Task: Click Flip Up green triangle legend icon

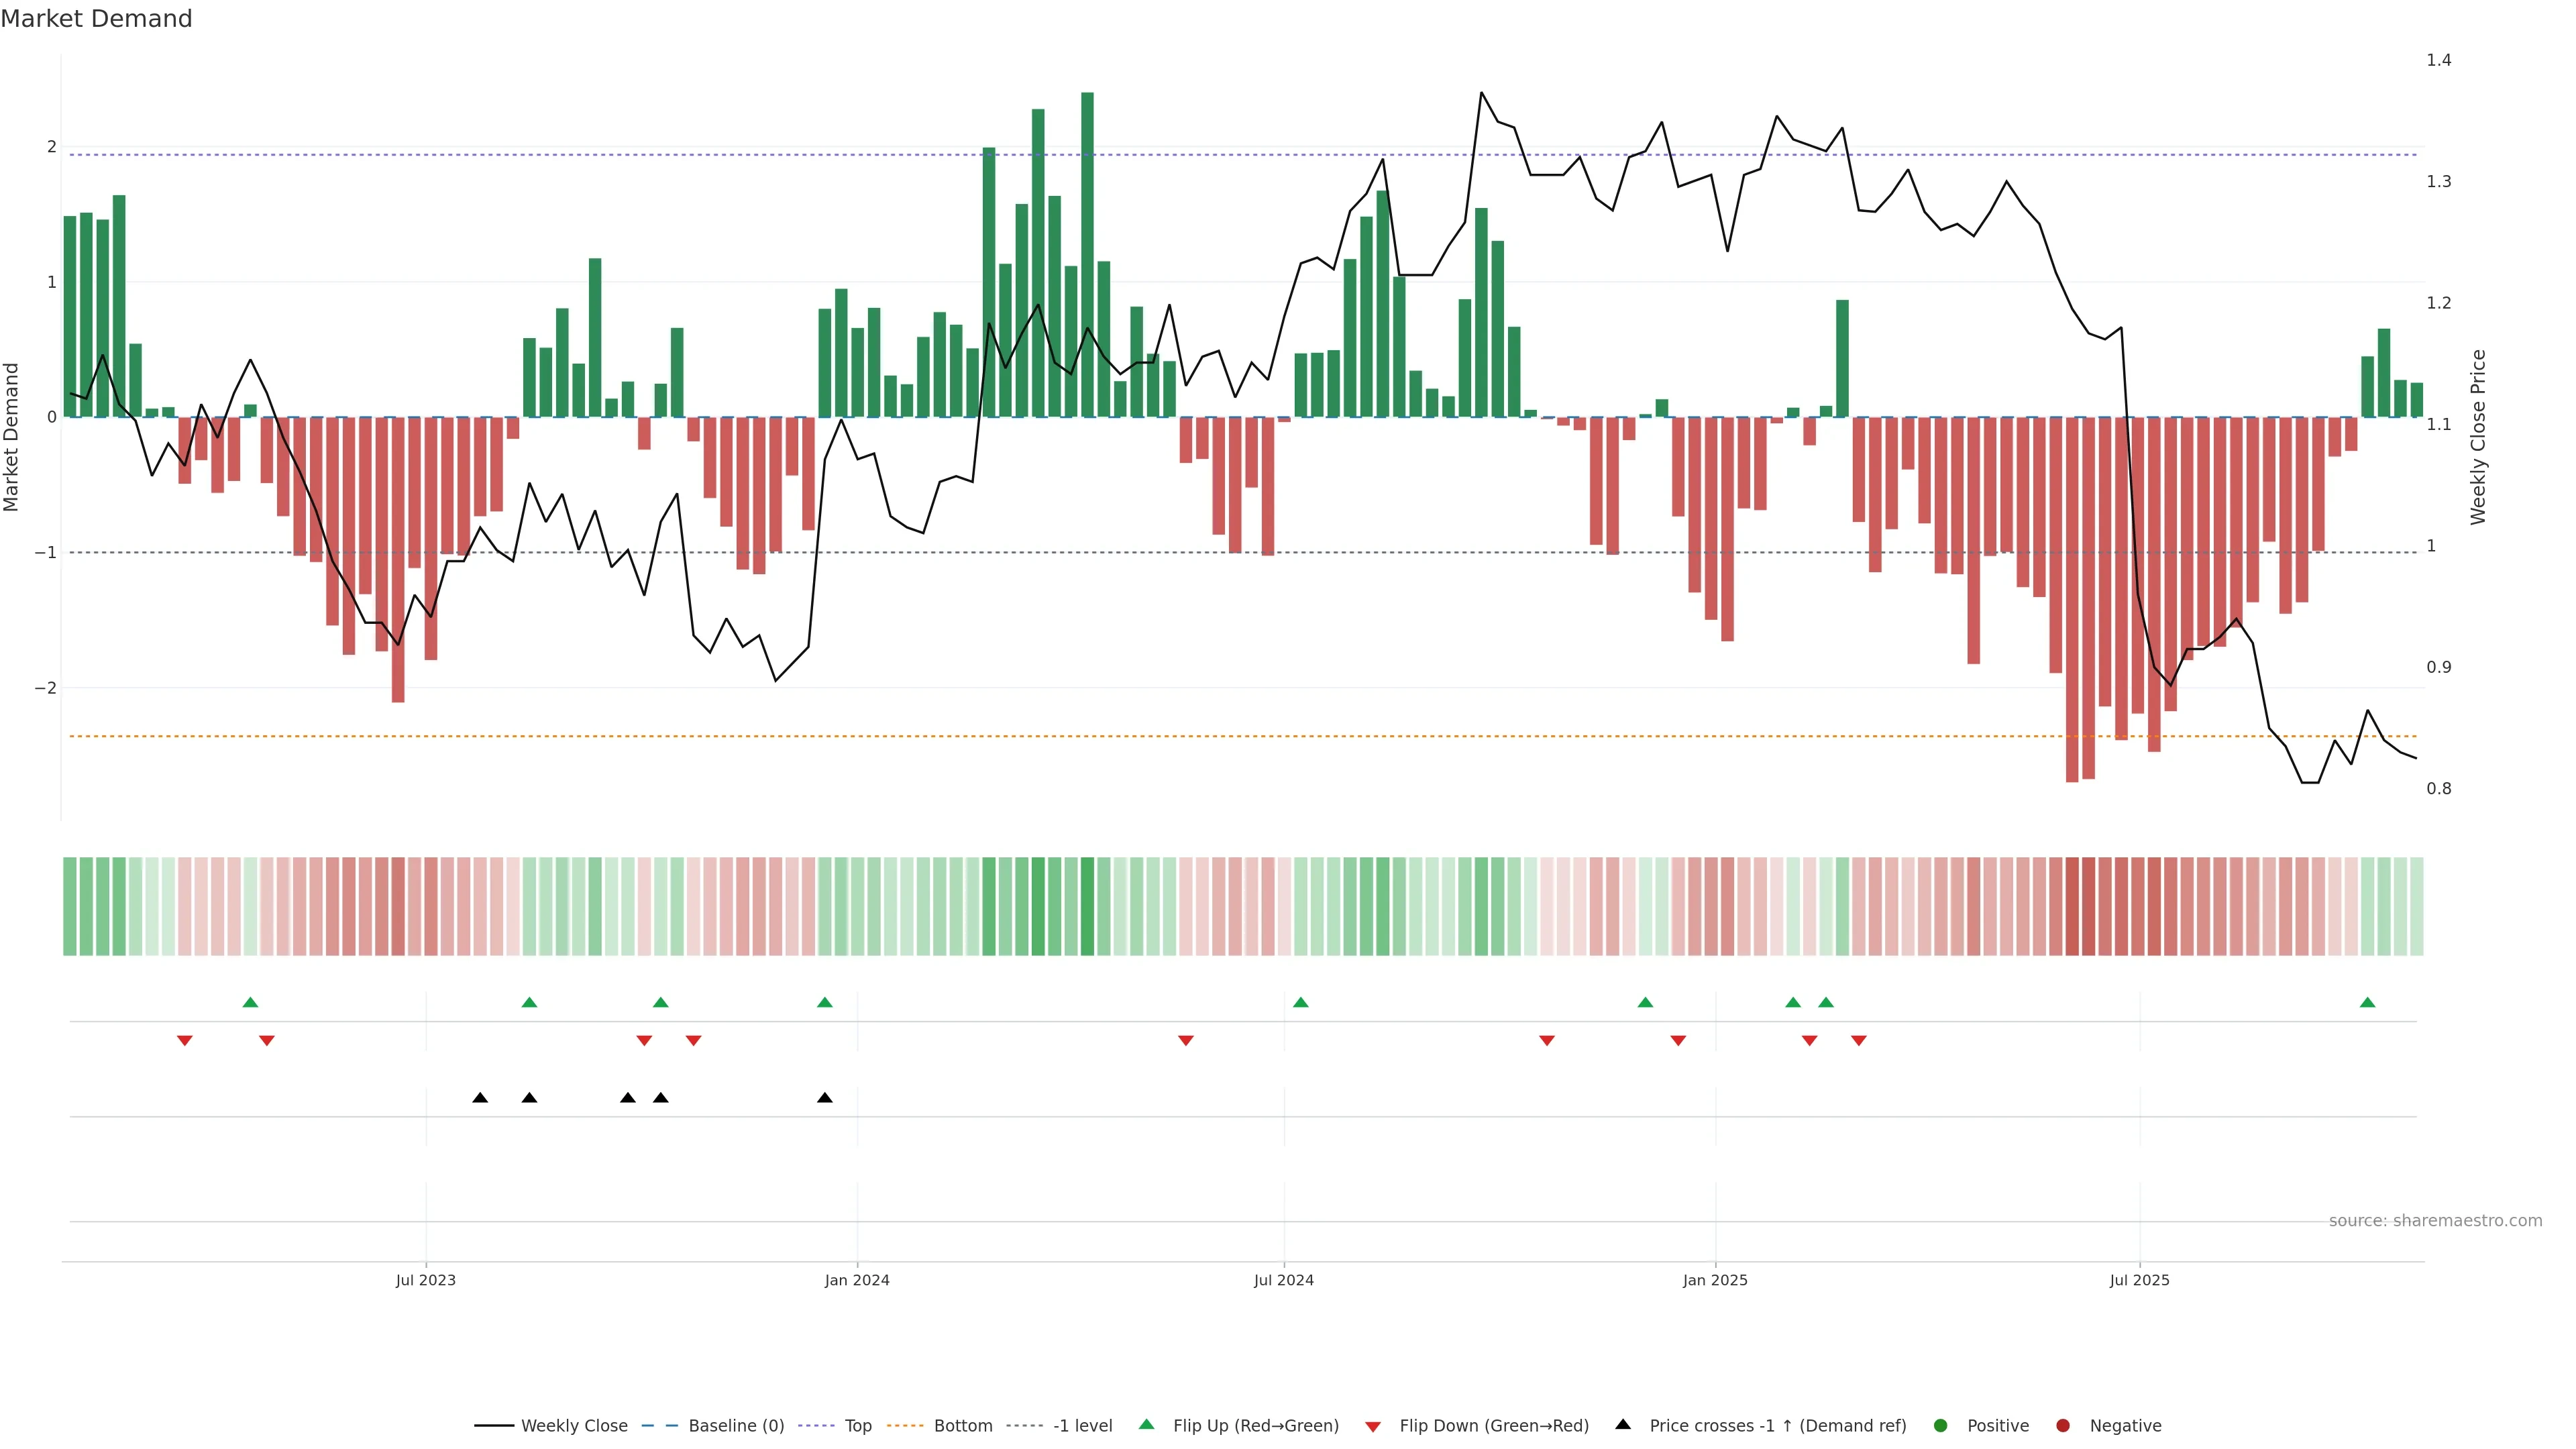Action: pyautogui.click(x=1147, y=1425)
